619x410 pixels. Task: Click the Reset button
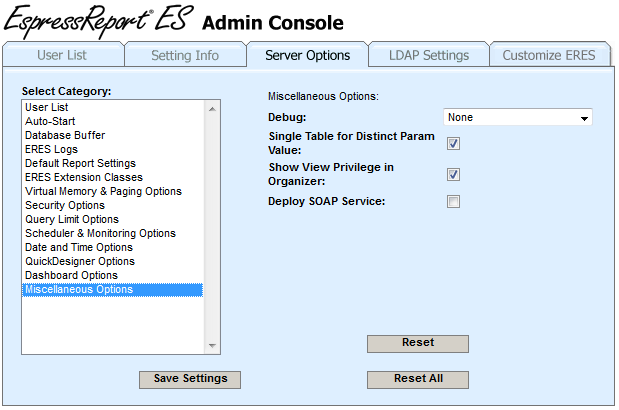(418, 344)
